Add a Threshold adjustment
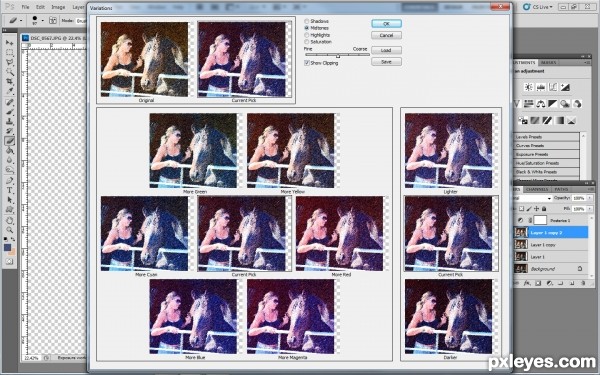This screenshot has height=375, width=600. (x=547, y=121)
